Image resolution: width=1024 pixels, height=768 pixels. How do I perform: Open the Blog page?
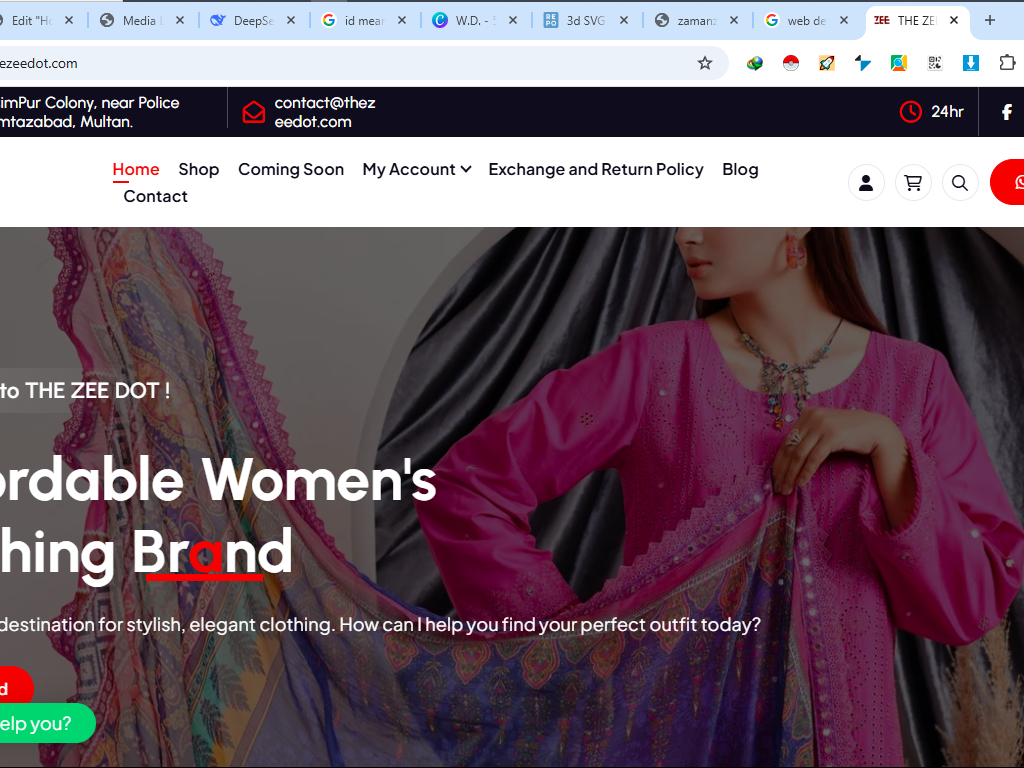pos(740,169)
